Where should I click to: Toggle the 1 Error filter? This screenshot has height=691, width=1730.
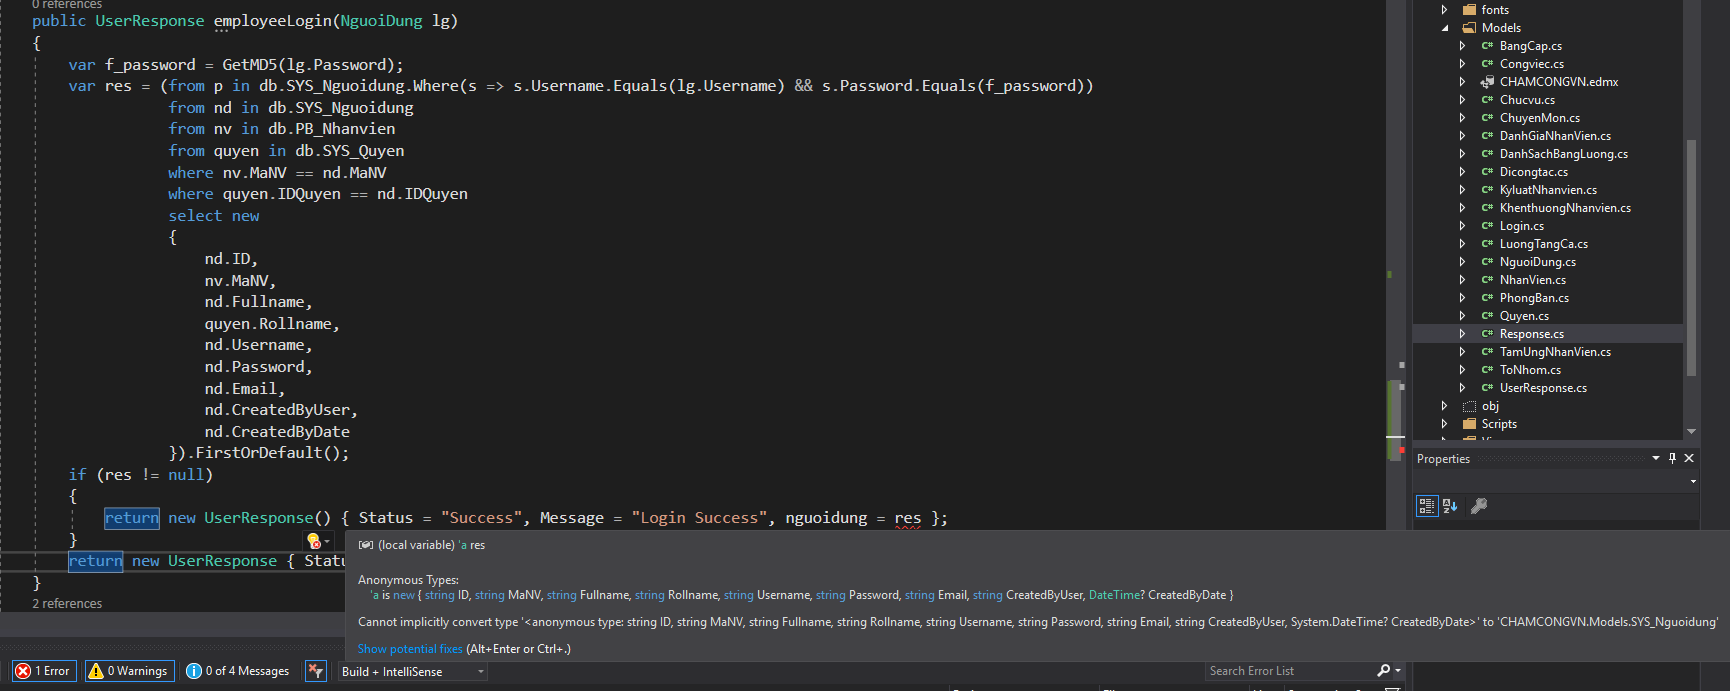tap(43, 671)
